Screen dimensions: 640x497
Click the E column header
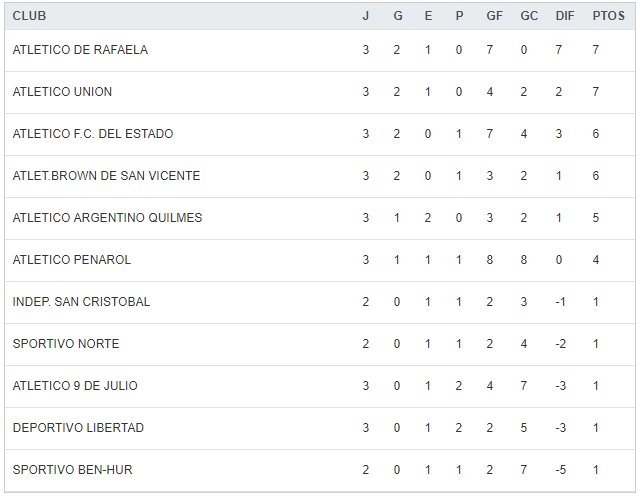[428, 16]
